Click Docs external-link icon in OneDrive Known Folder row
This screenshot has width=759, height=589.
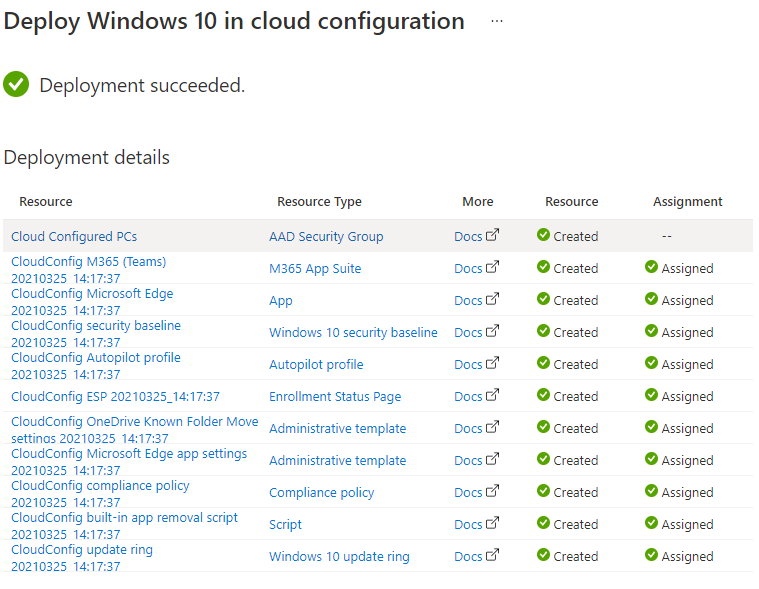[x=492, y=426]
